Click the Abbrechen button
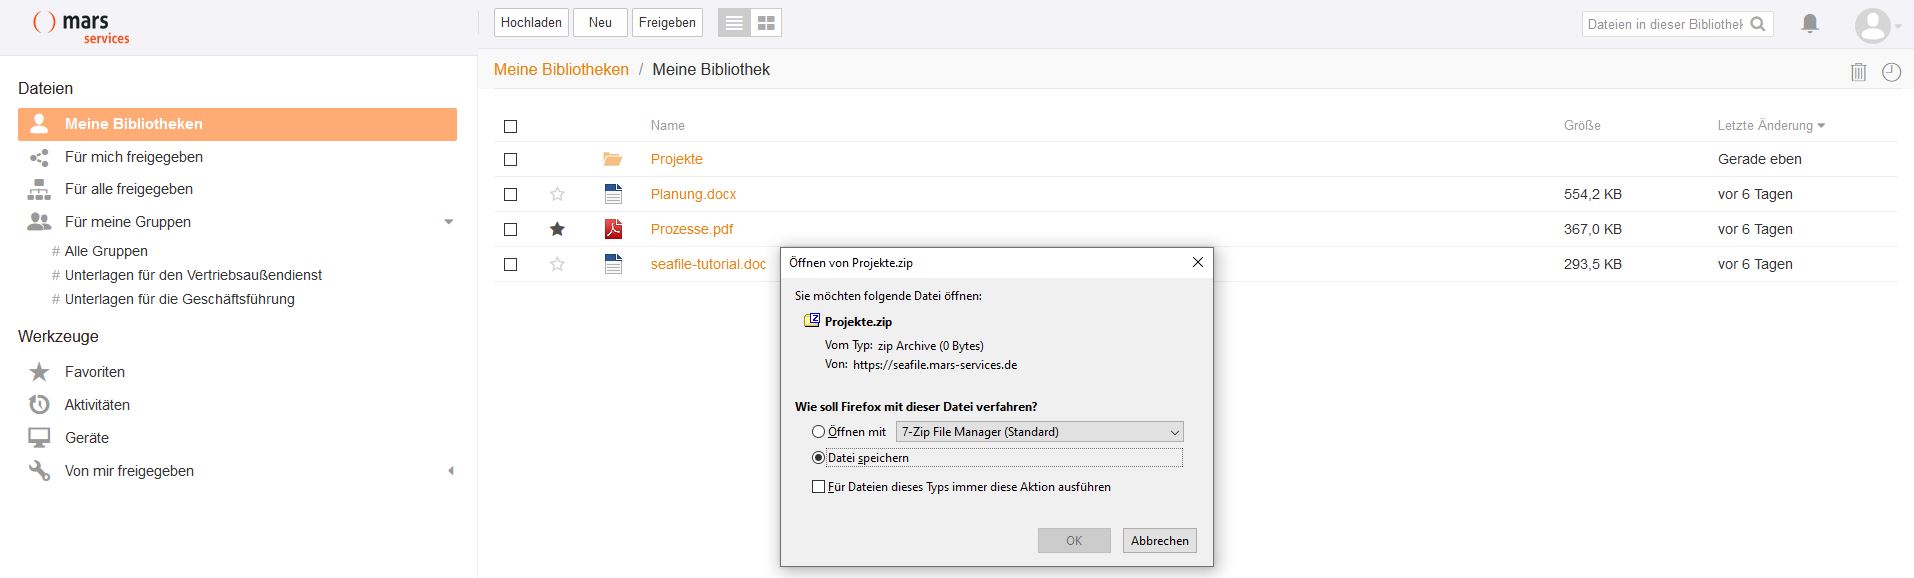This screenshot has width=1914, height=578. click(1159, 541)
